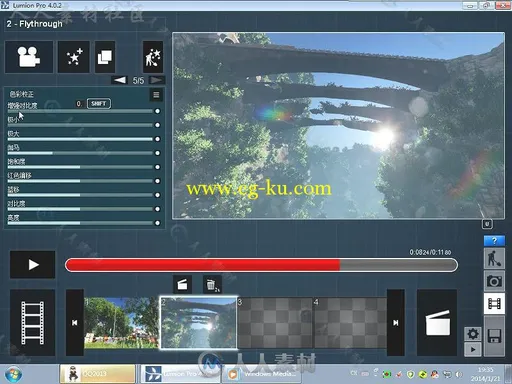This screenshot has height=384, width=512.
Task: Click the clapperboard icon above clip thumbnails
Action: 182,285
